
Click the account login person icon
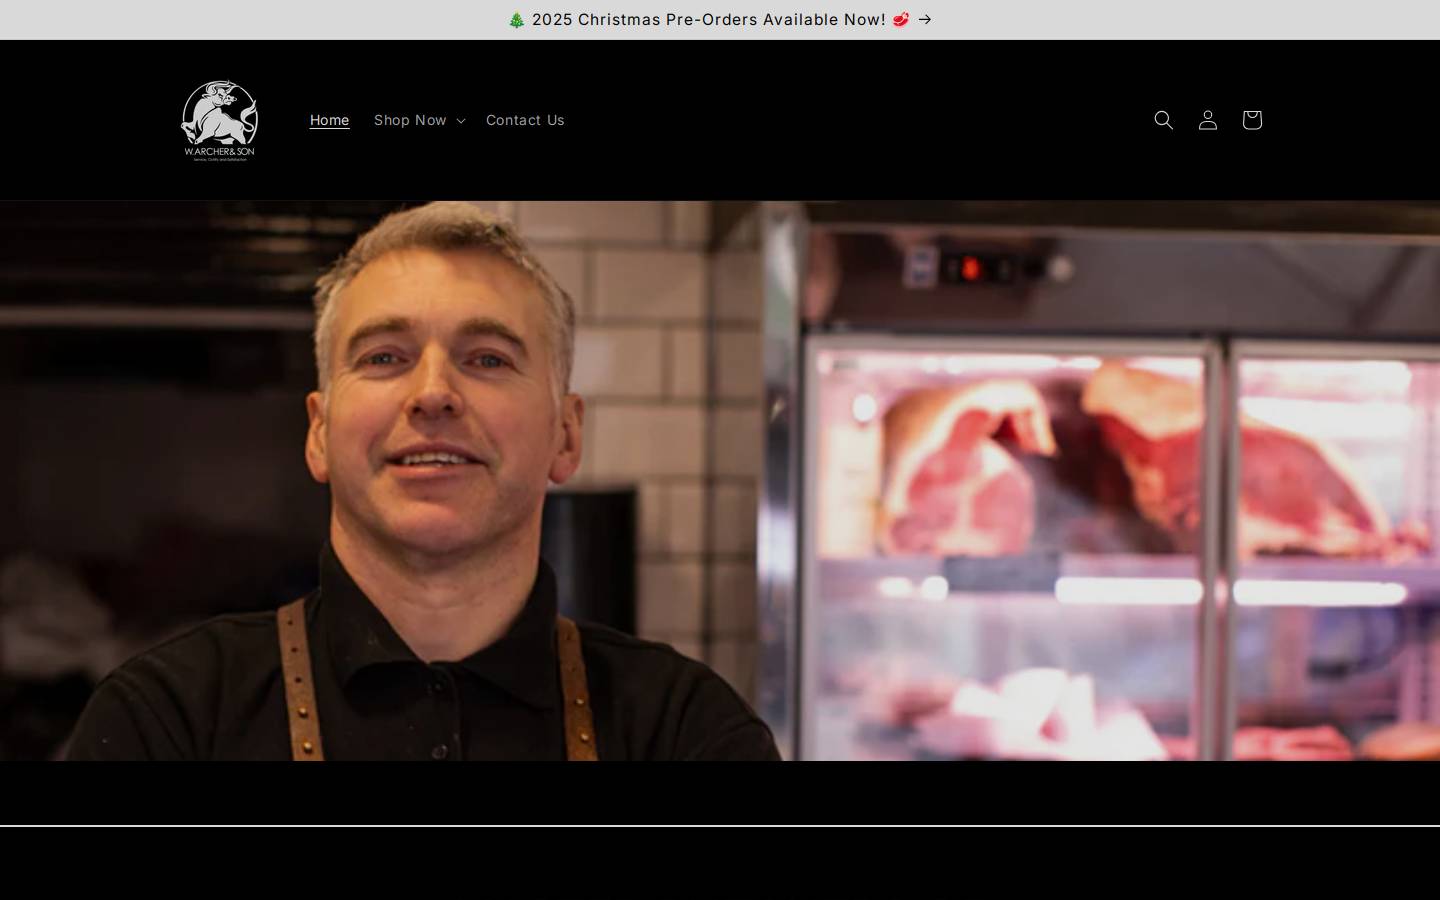point(1207,120)
